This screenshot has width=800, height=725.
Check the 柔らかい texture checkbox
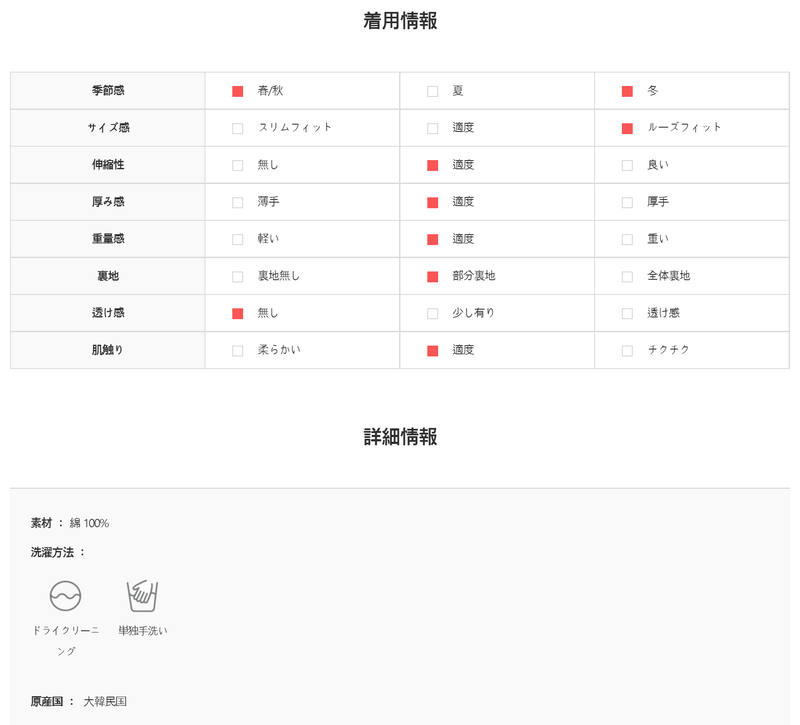coord(237,351)
